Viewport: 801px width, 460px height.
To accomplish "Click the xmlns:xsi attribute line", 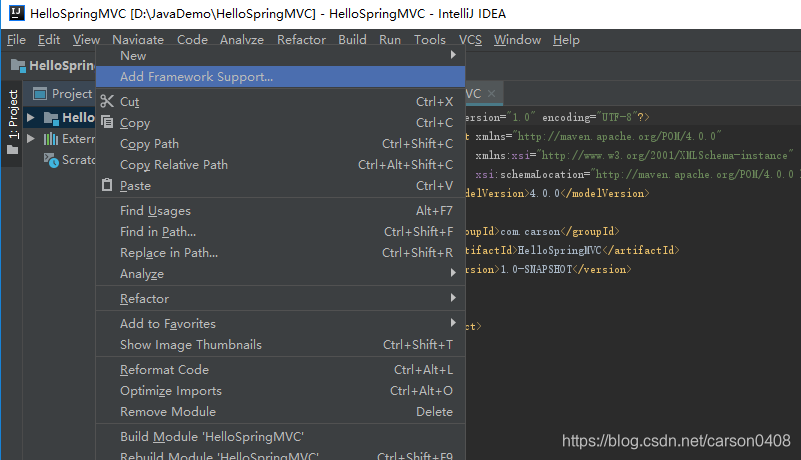I will [x=634, y=155].
